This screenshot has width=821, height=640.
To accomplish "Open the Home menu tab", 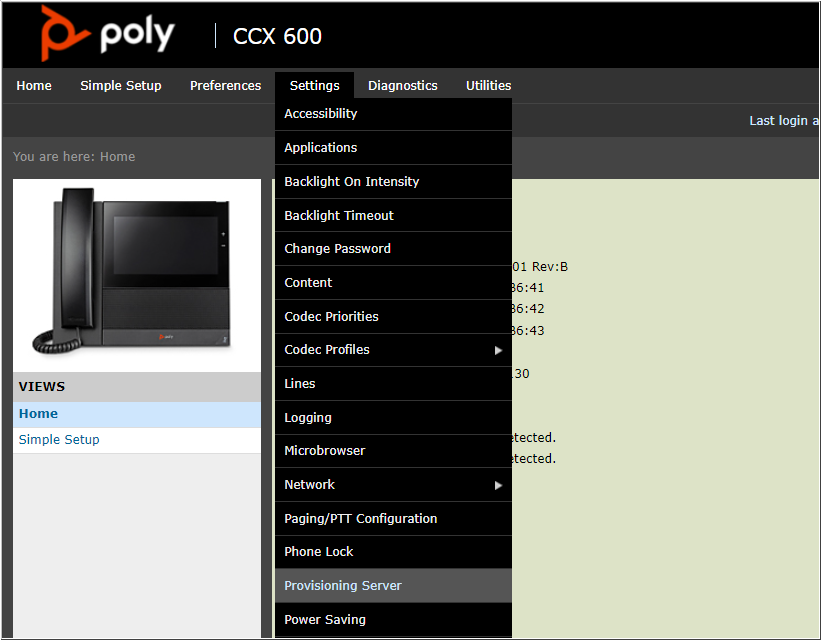I will click(x=34, y=86).
